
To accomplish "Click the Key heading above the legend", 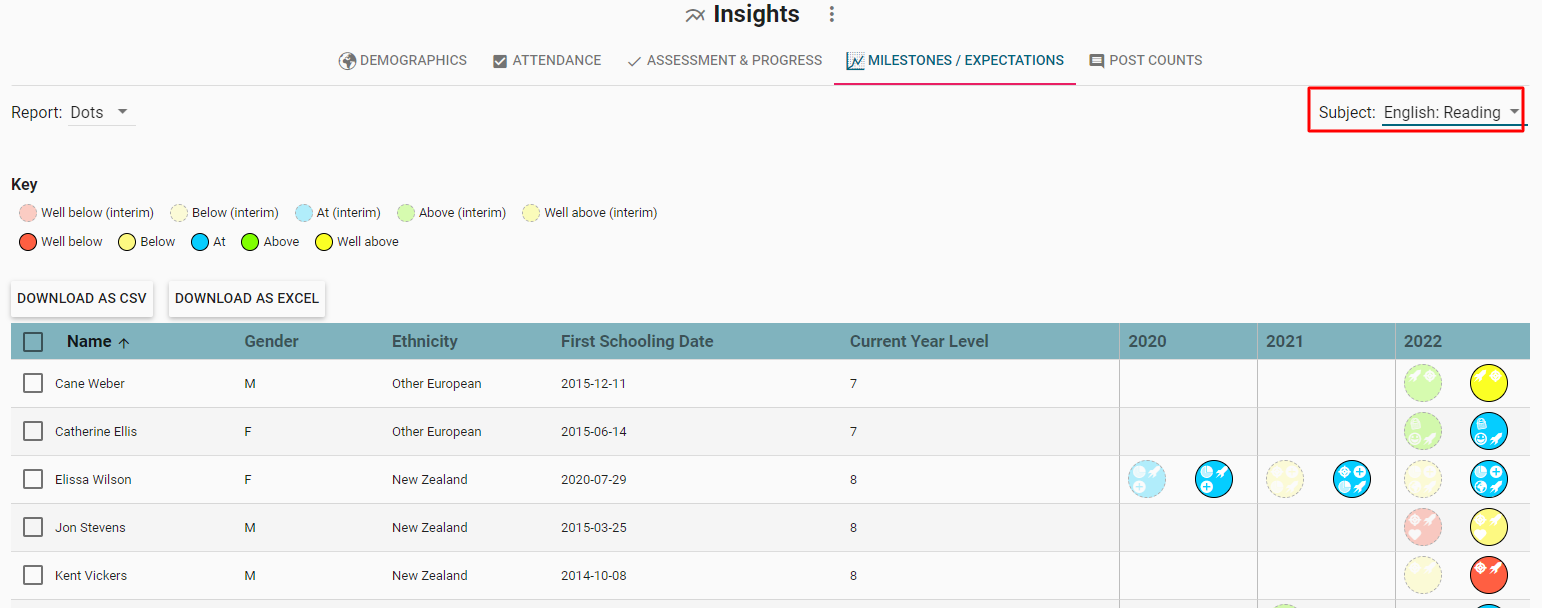I will click(x=24, y=185).
